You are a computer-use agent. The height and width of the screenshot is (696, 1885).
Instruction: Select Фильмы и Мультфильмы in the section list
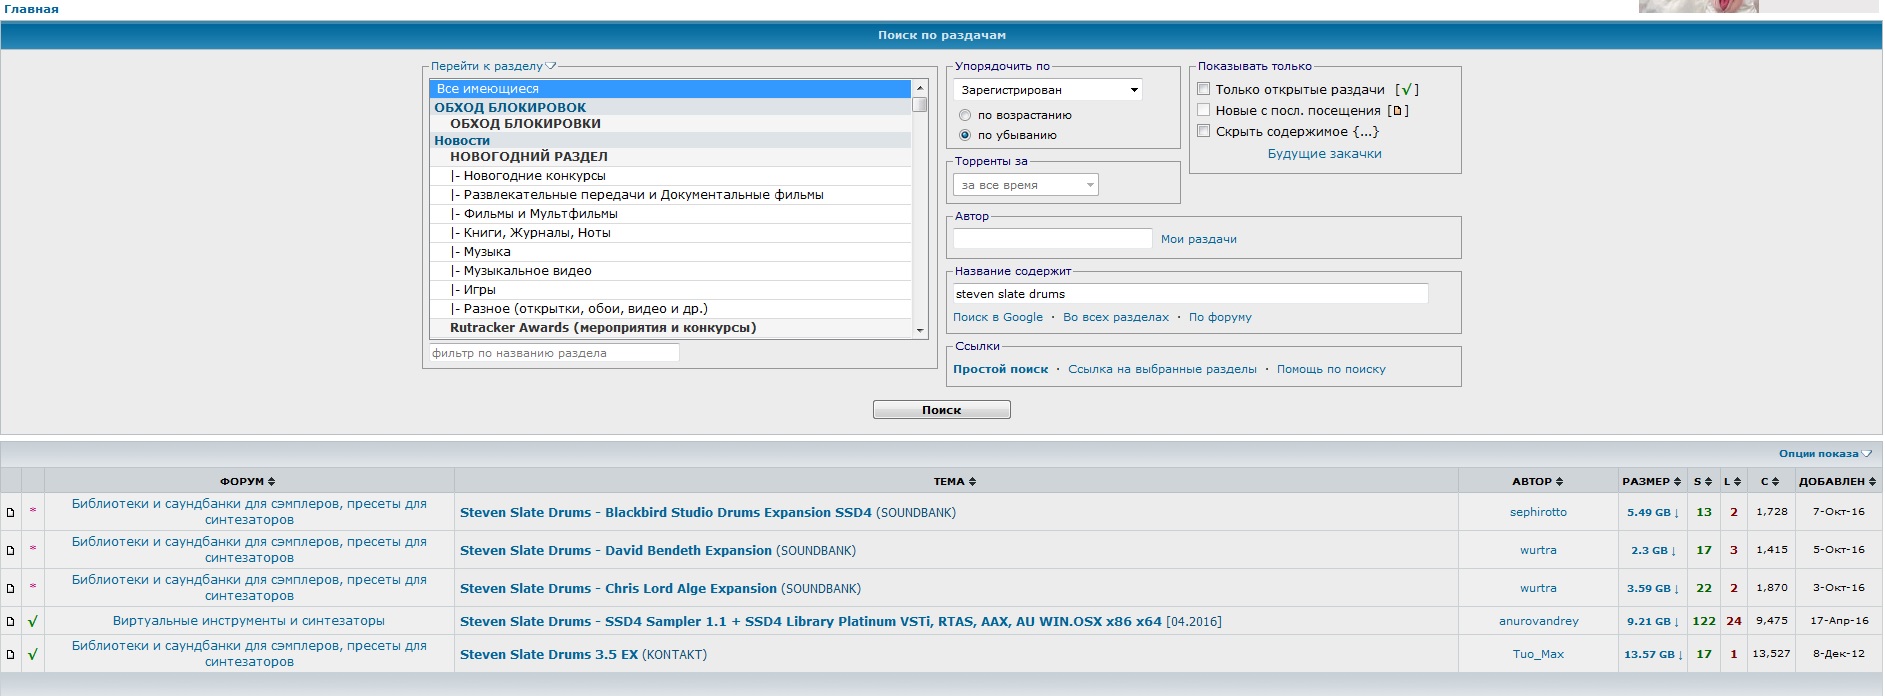pyautogui.click(x=670, y=214)
